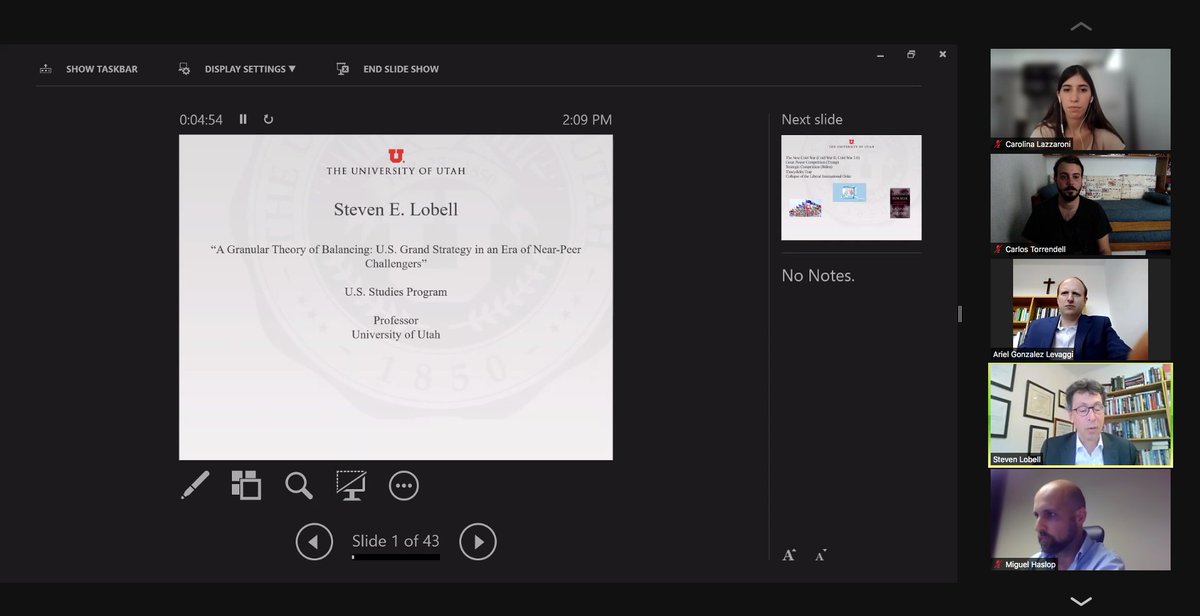Select Miguel Haslop's video tile
The width and height of the screenshot is (1200, 616).
coord(1080,520)
